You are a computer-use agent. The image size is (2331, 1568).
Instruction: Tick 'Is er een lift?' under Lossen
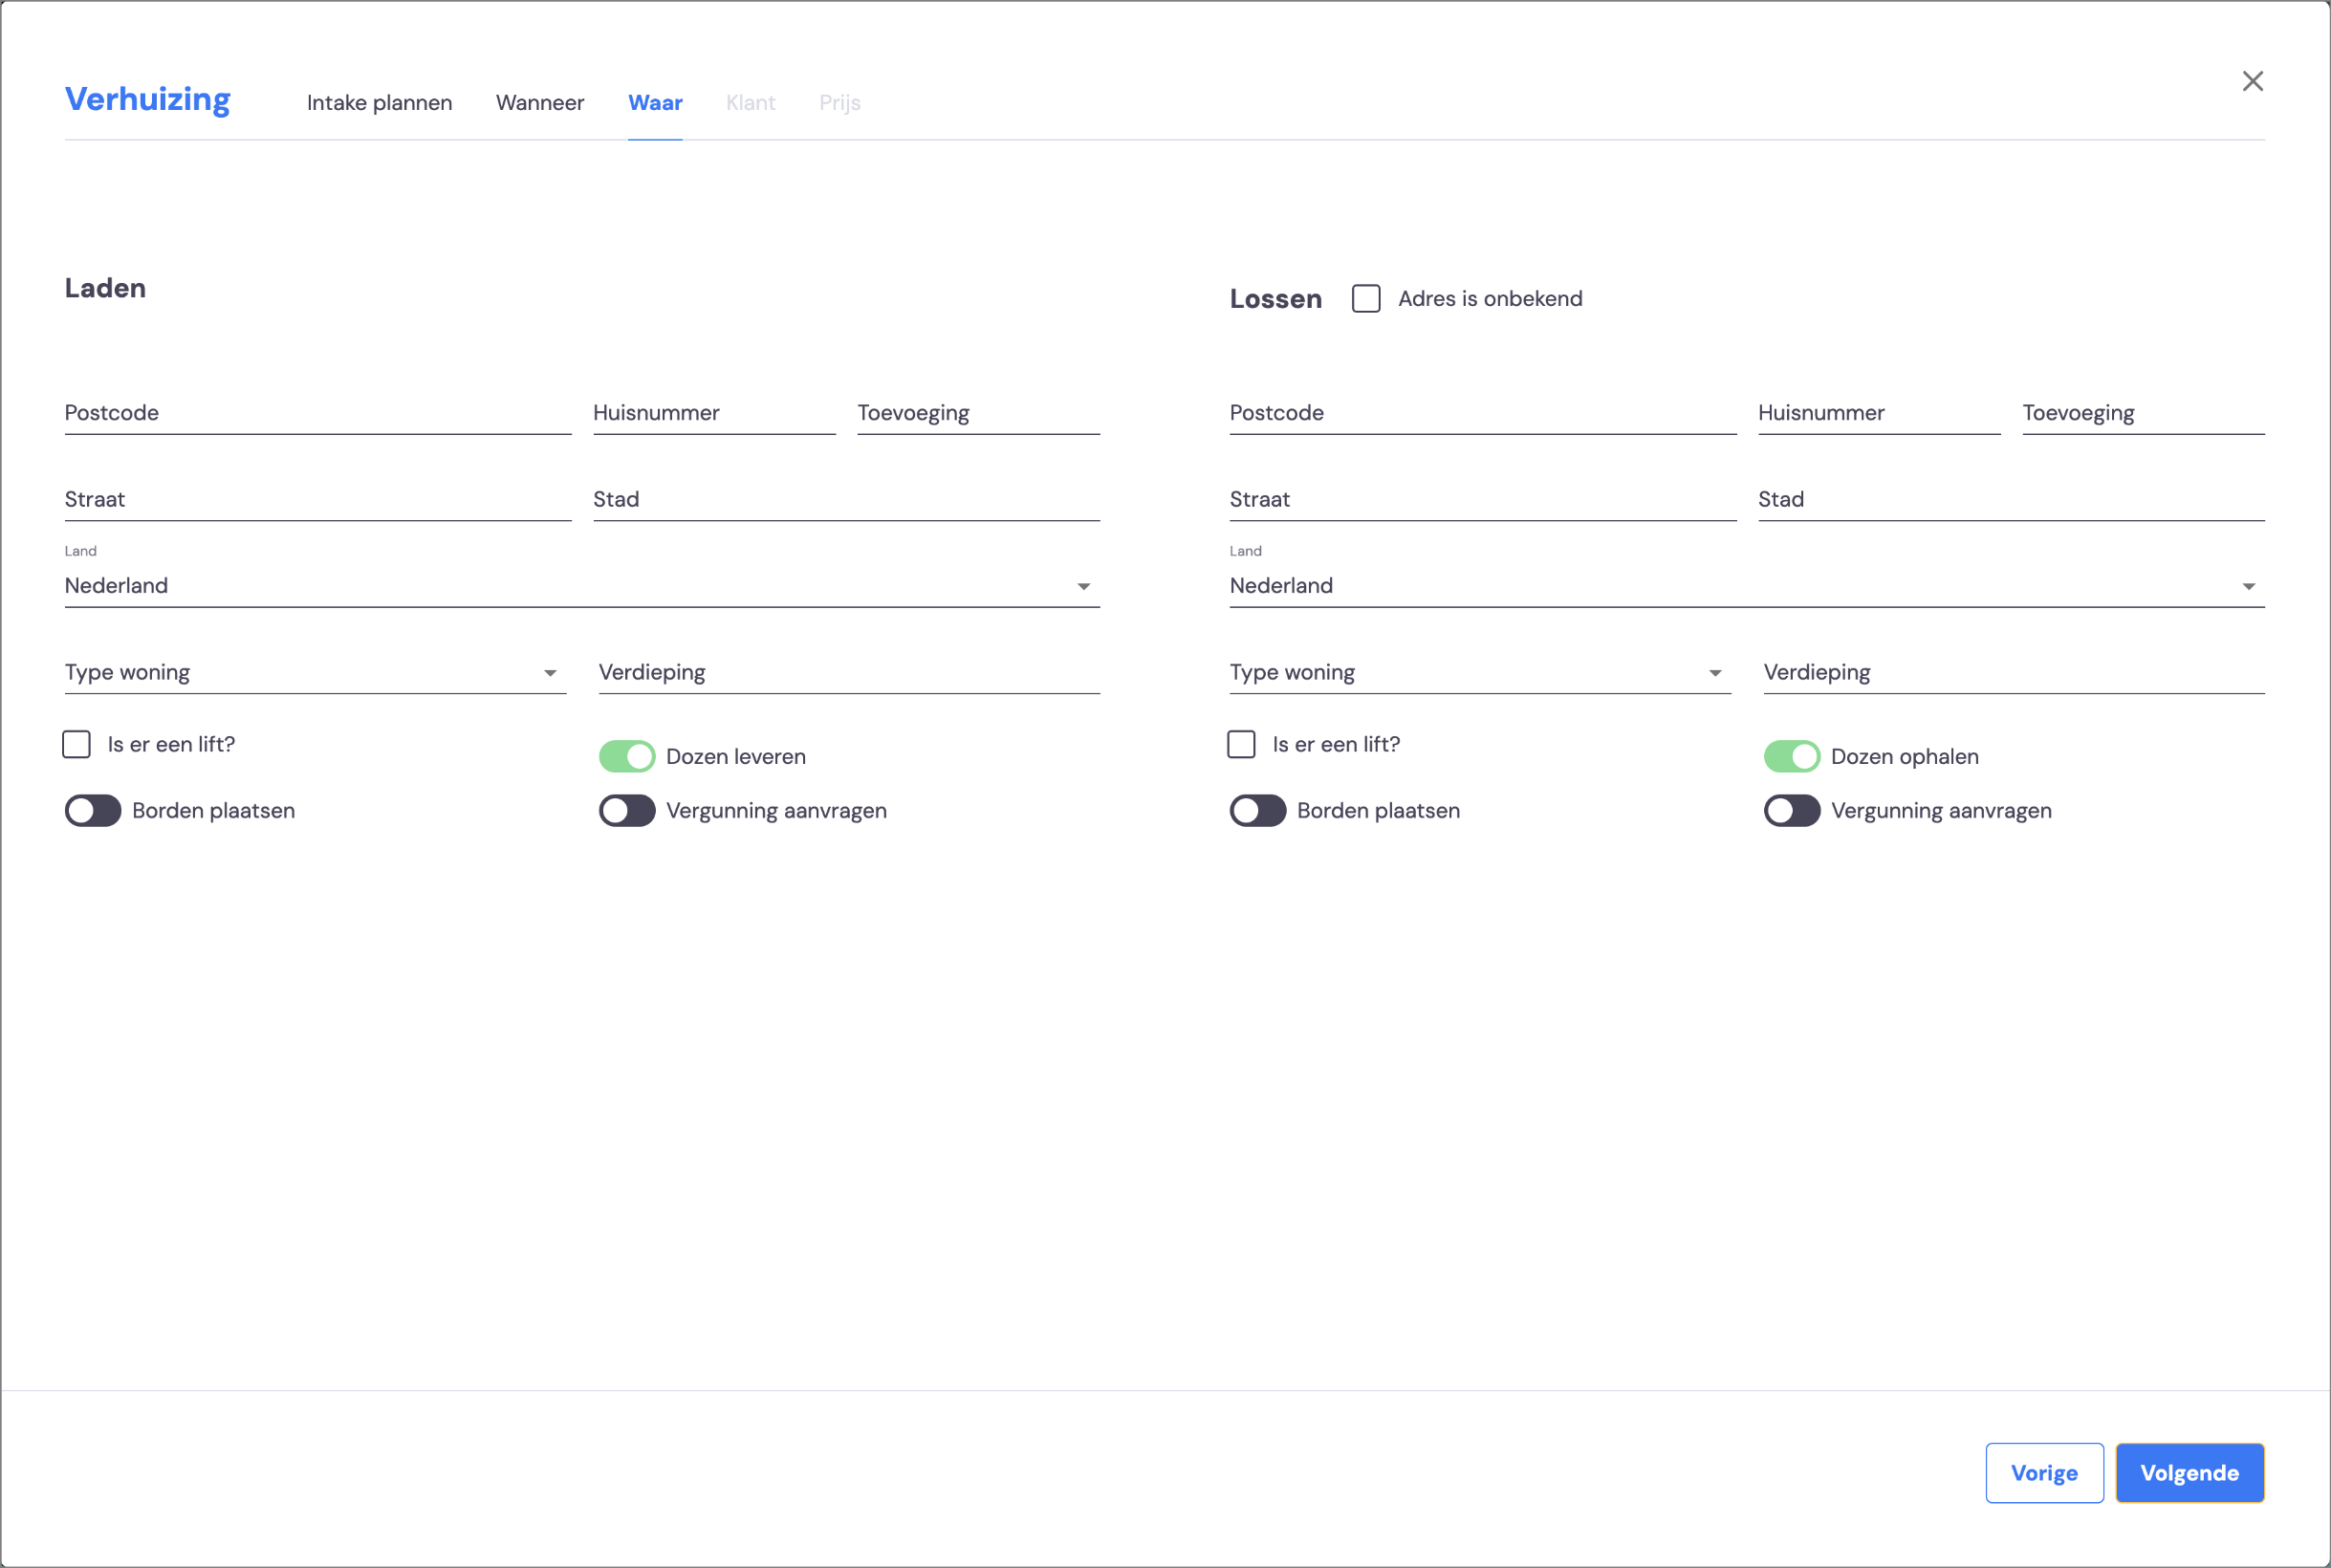click(1241, 744)
